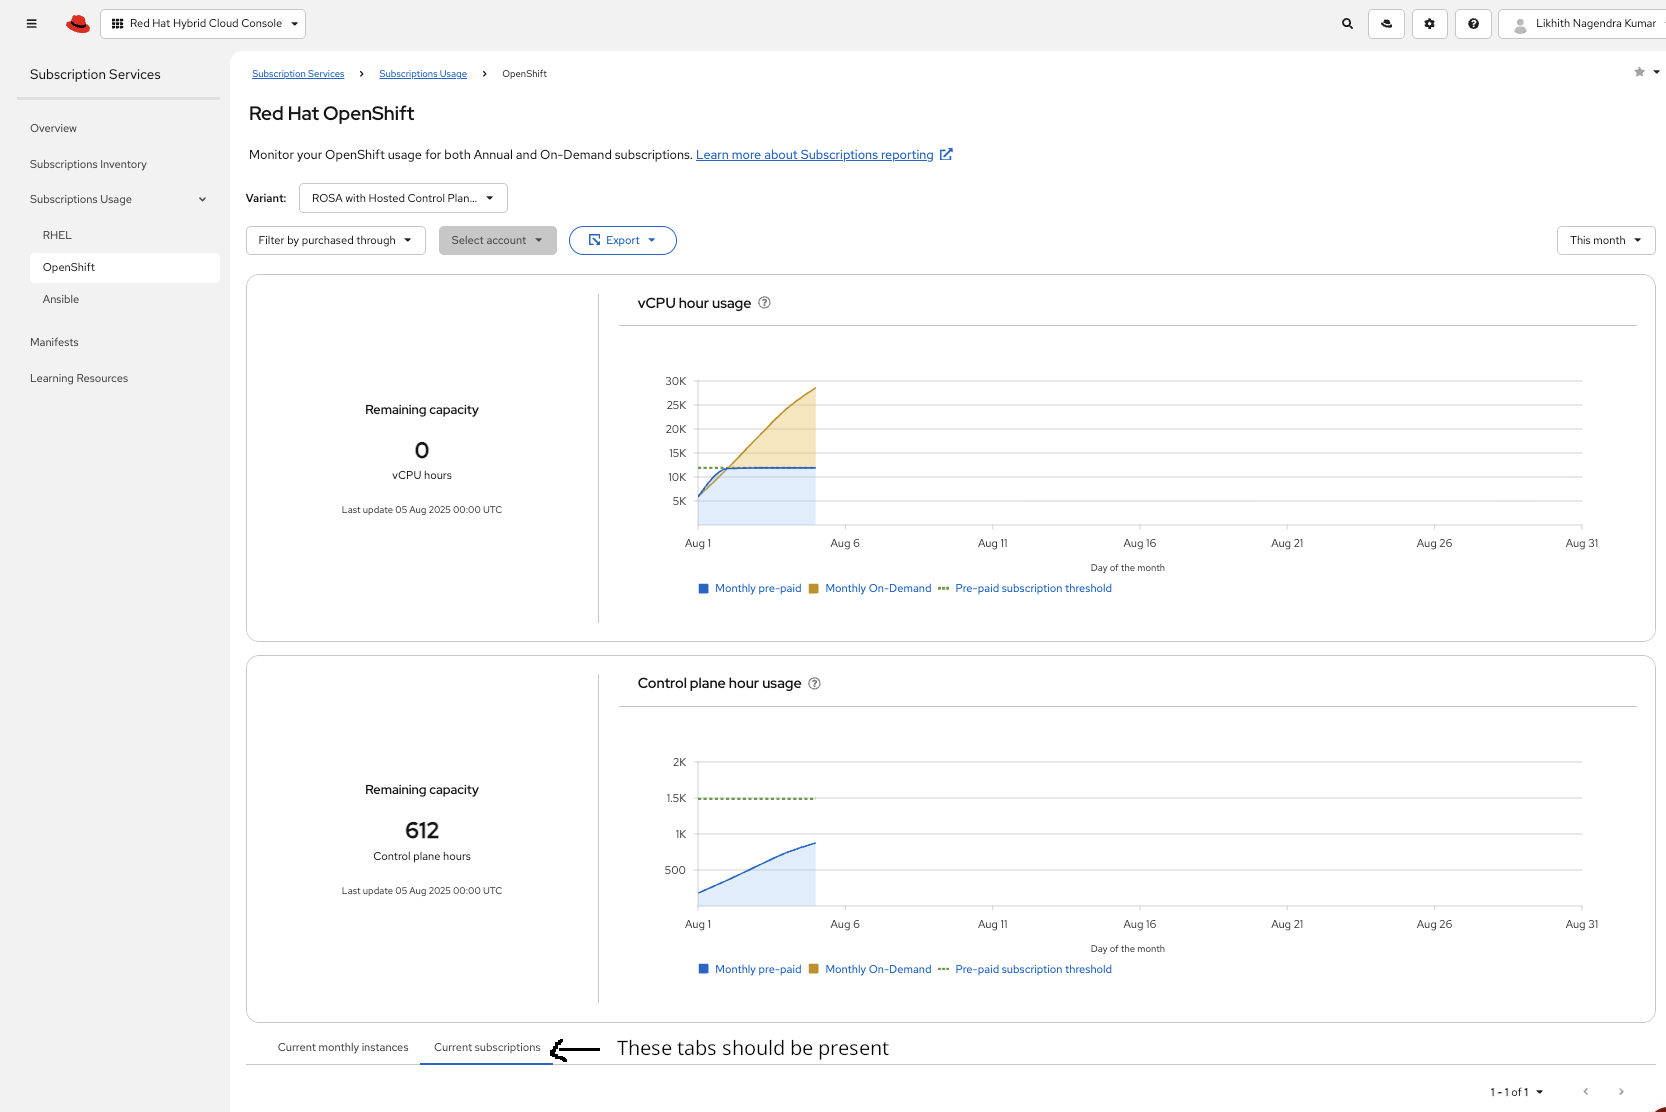Open favorites dropdown caret next to star
This screenshot has height=1112, width=1666.
point(1656,72)
